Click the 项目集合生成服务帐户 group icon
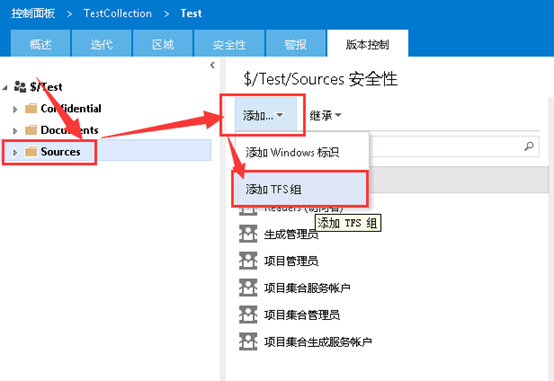The width and height of the screenshot is (554, 381). [x=248, y=341]
